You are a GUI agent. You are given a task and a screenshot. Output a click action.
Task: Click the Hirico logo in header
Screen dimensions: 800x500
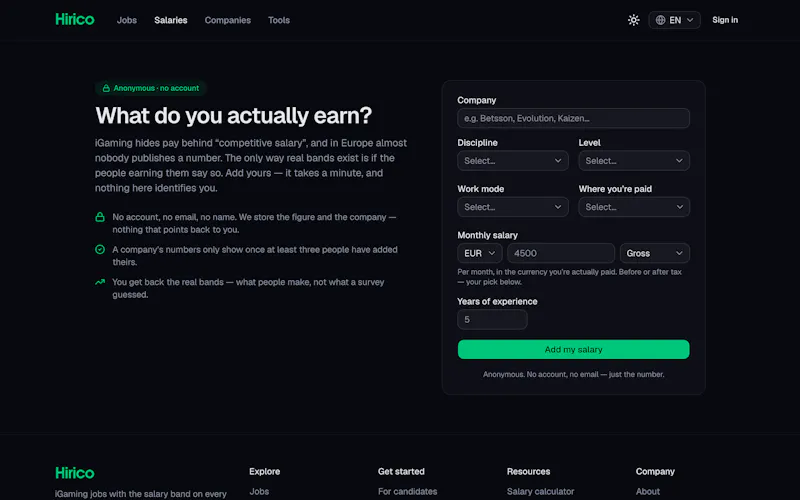74,19
